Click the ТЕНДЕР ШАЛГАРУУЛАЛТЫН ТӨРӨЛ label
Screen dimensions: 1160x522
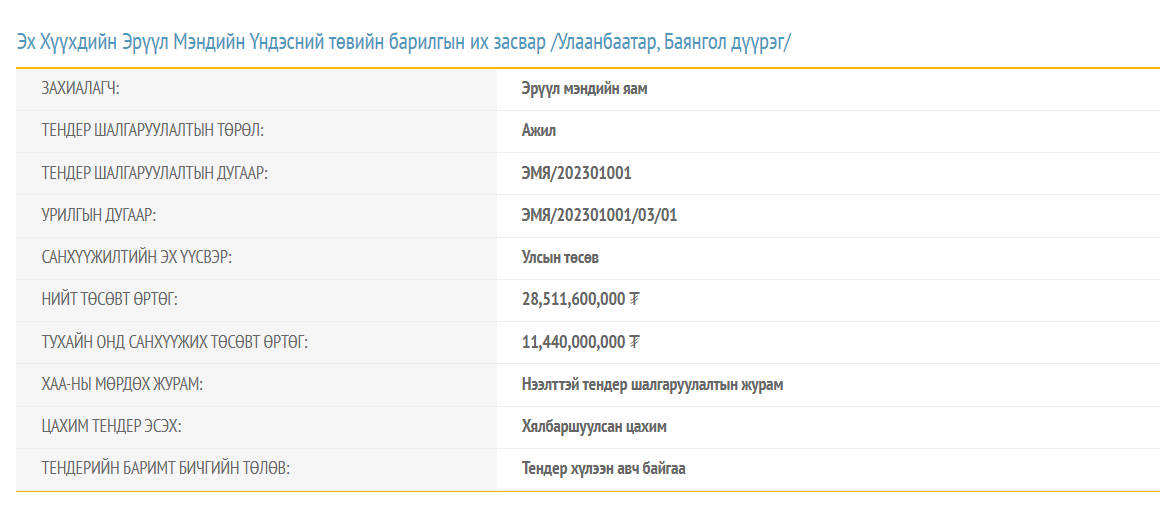pos(152,131)
